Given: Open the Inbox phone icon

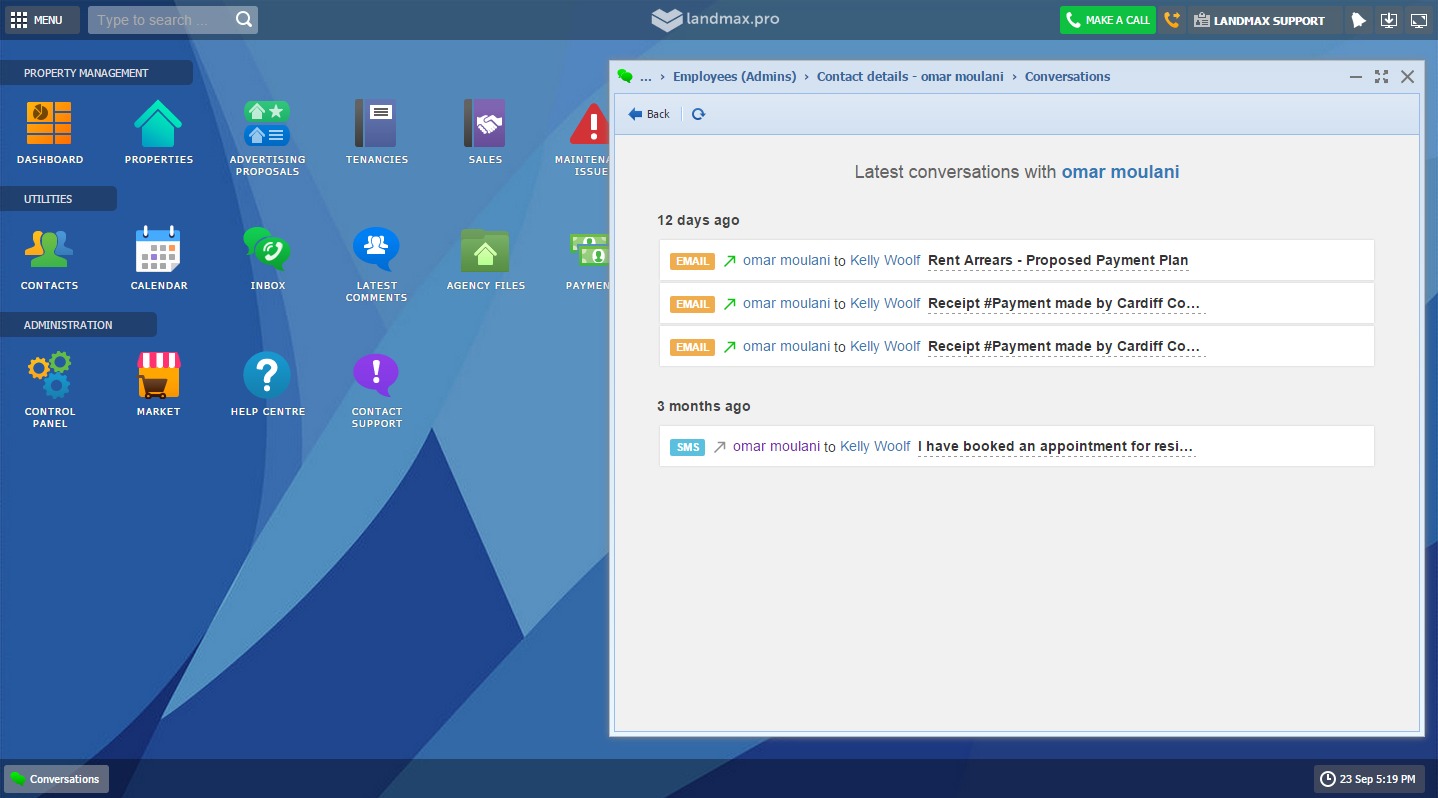Looking at the screenshot, I should (x=267, y=250).
